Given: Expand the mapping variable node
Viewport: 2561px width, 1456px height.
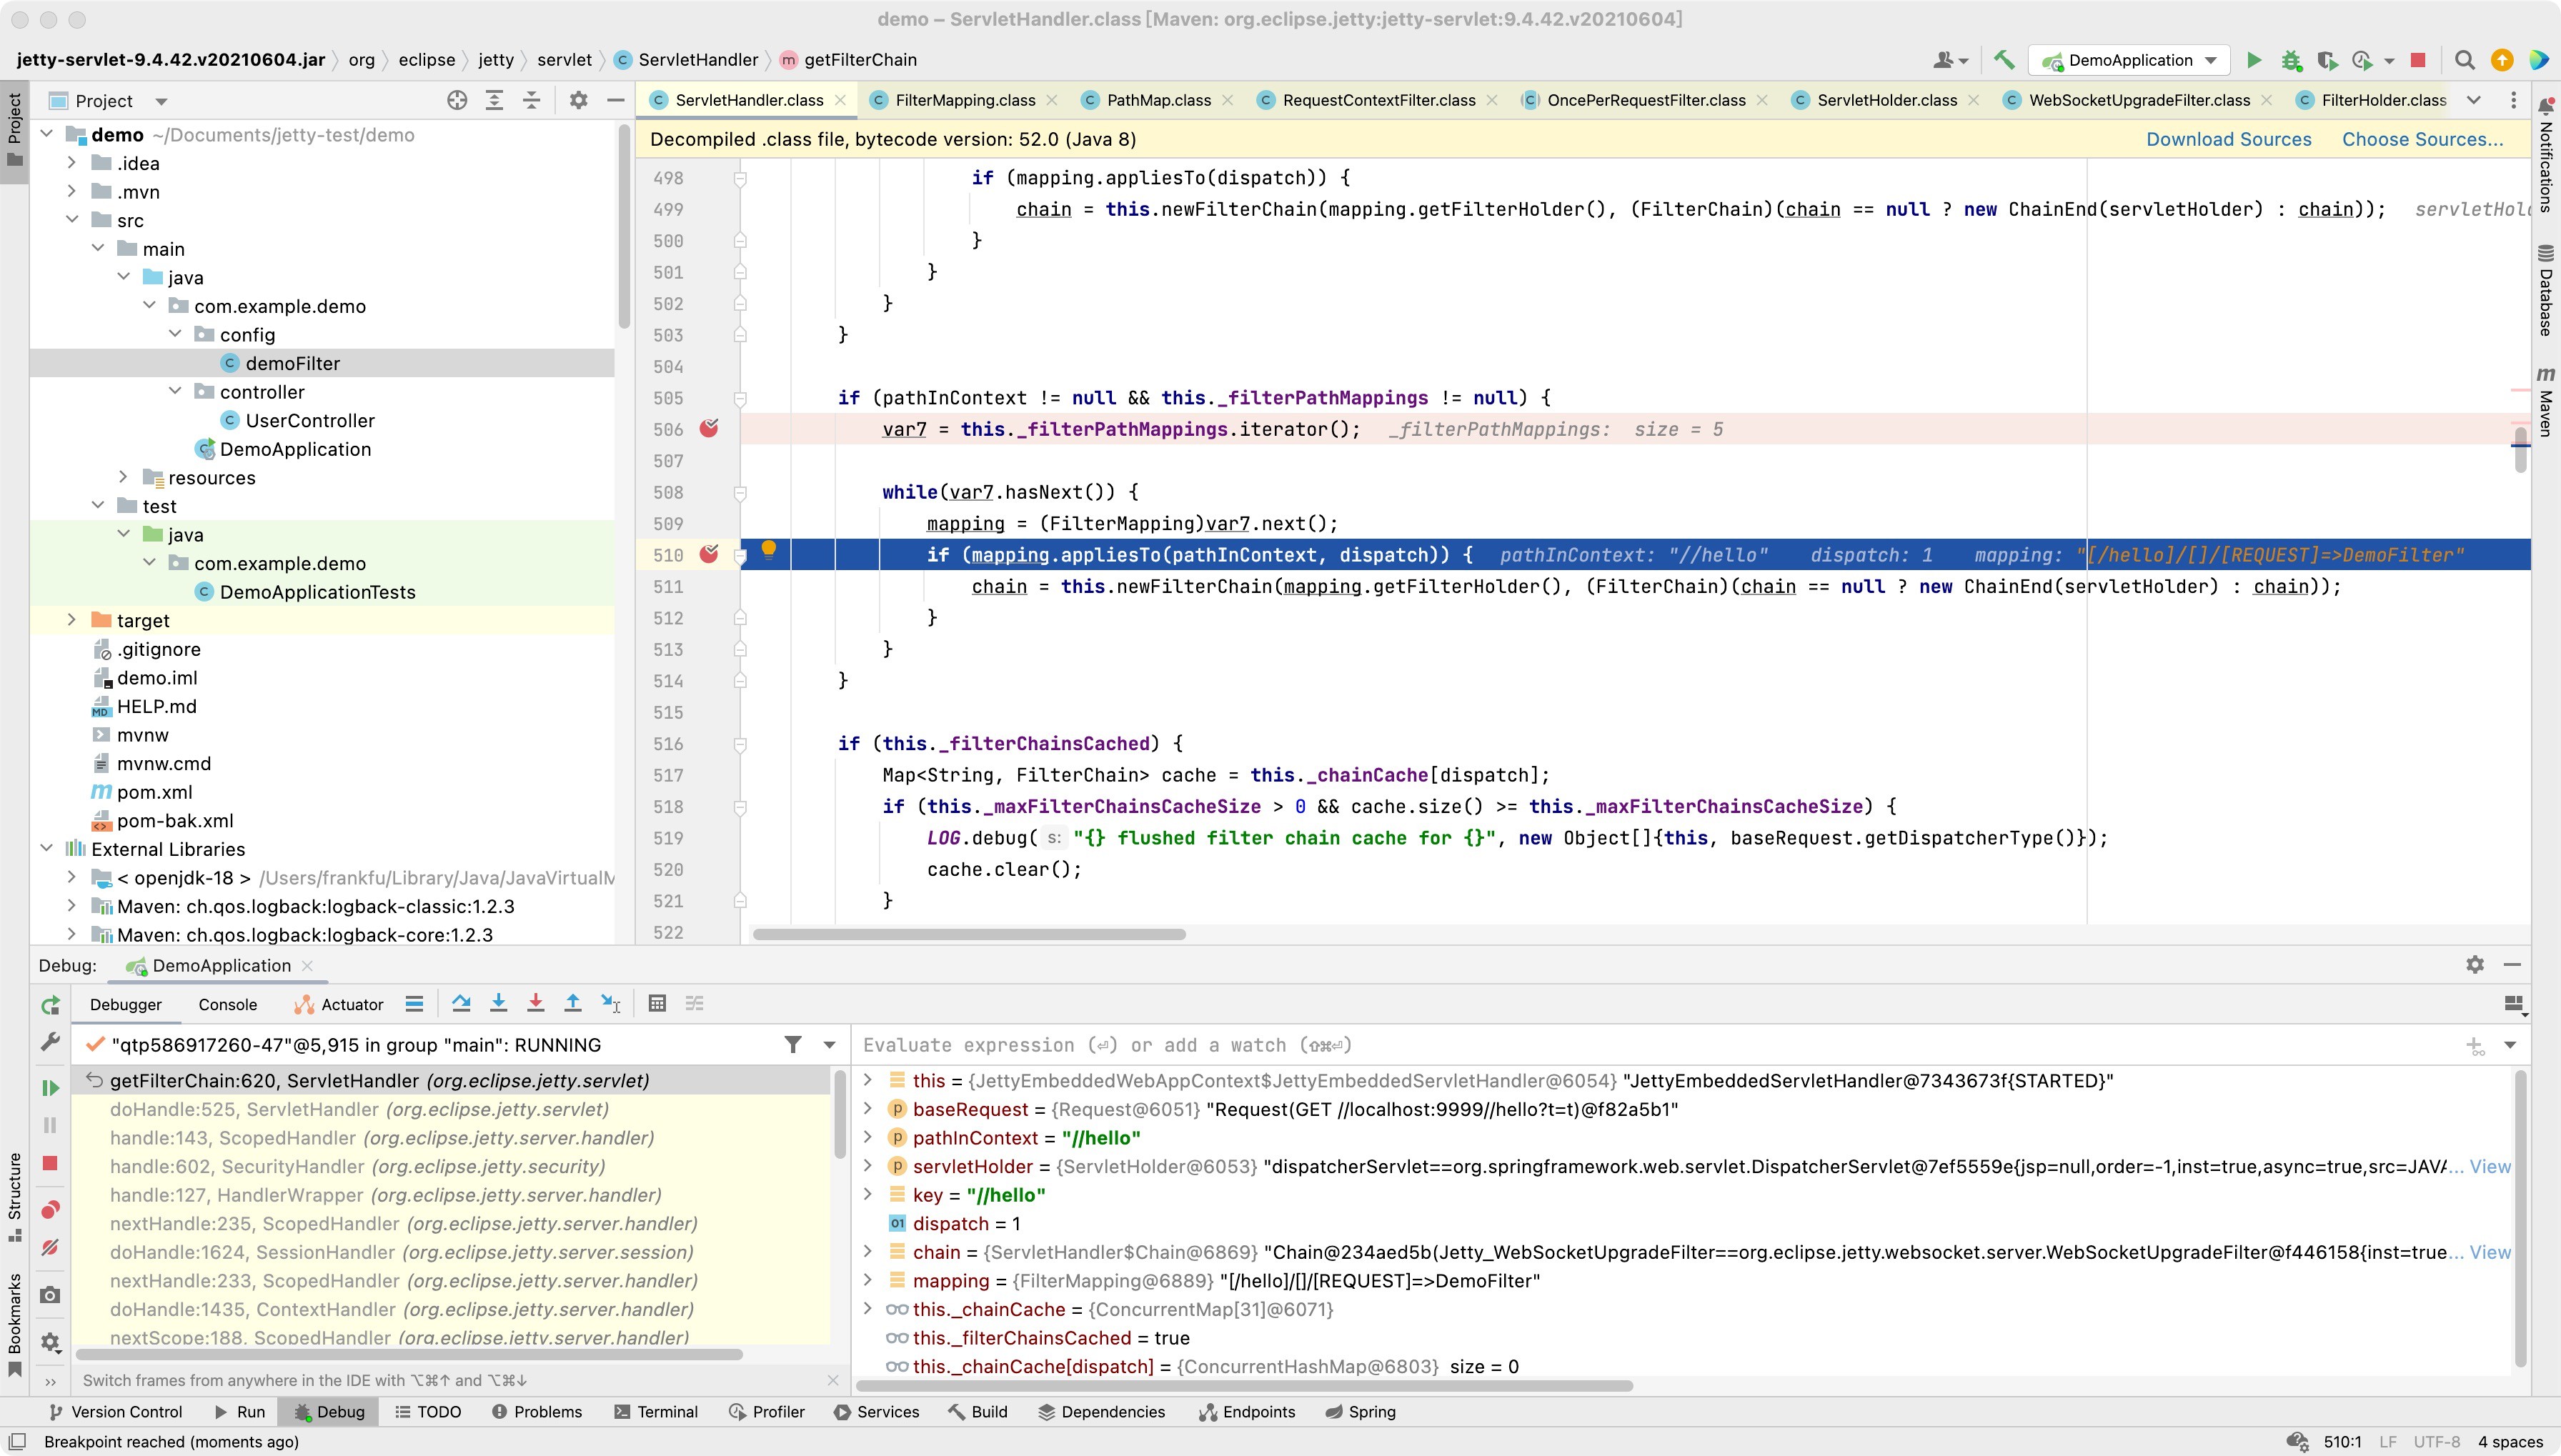Looking at the screenshot, I should (868, 1280).
